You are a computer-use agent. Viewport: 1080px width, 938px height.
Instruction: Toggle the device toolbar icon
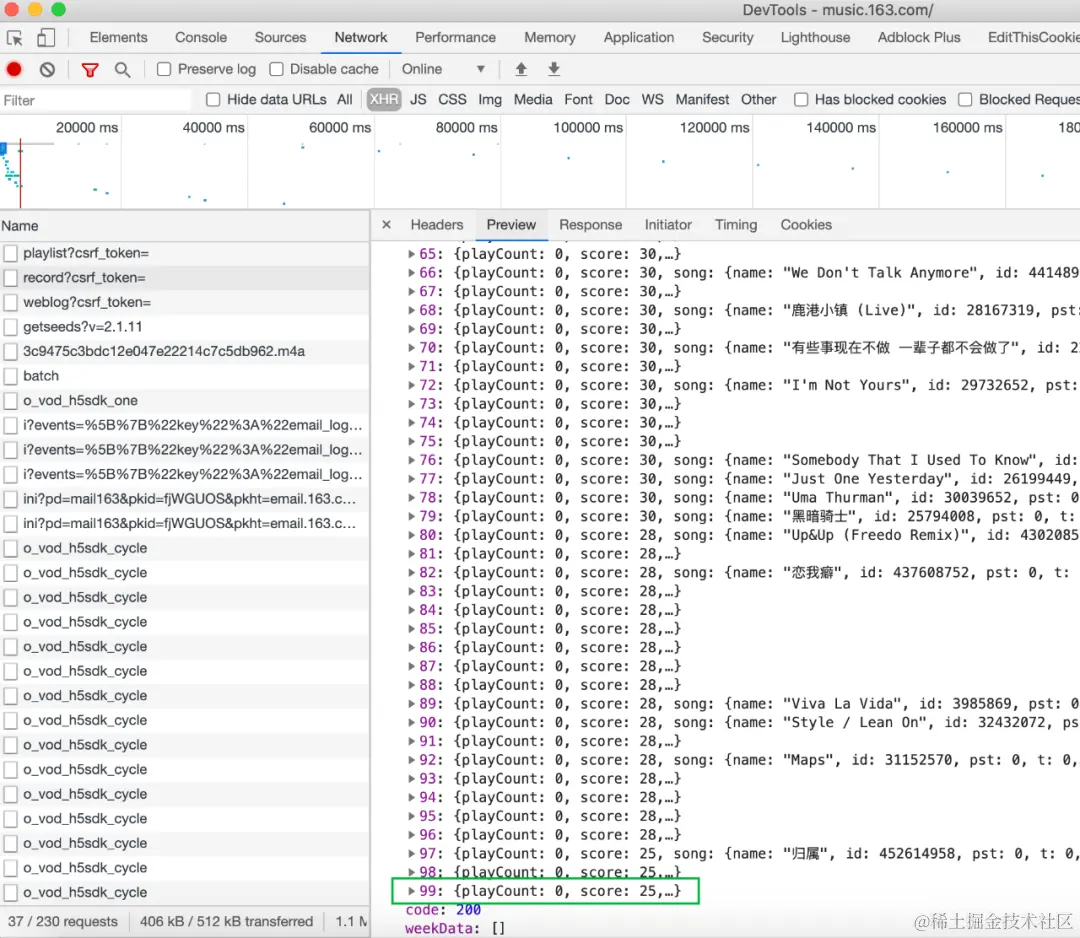click(x=46, y=38)
